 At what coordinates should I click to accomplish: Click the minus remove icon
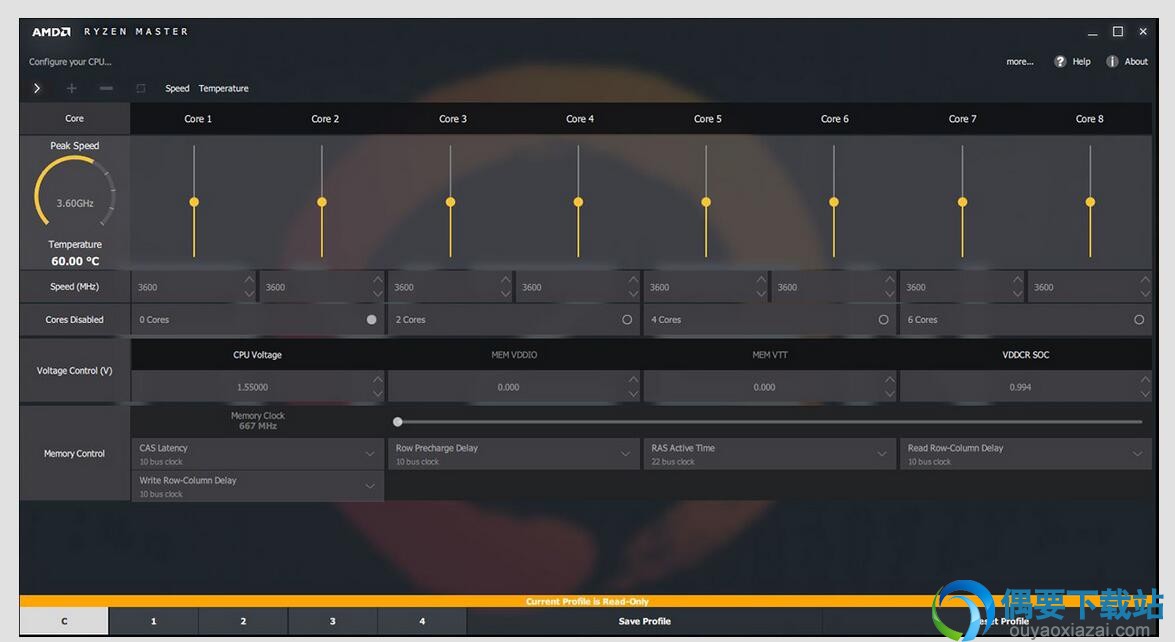click(x=106, y=88)
